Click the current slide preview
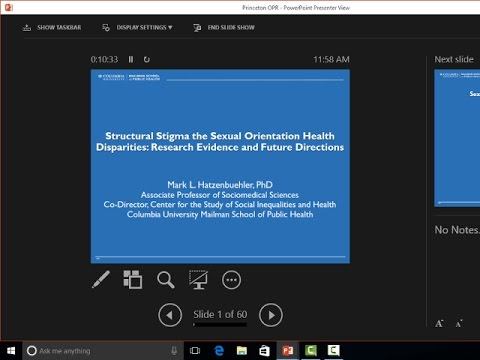The image size is (480, 360). 220,166
